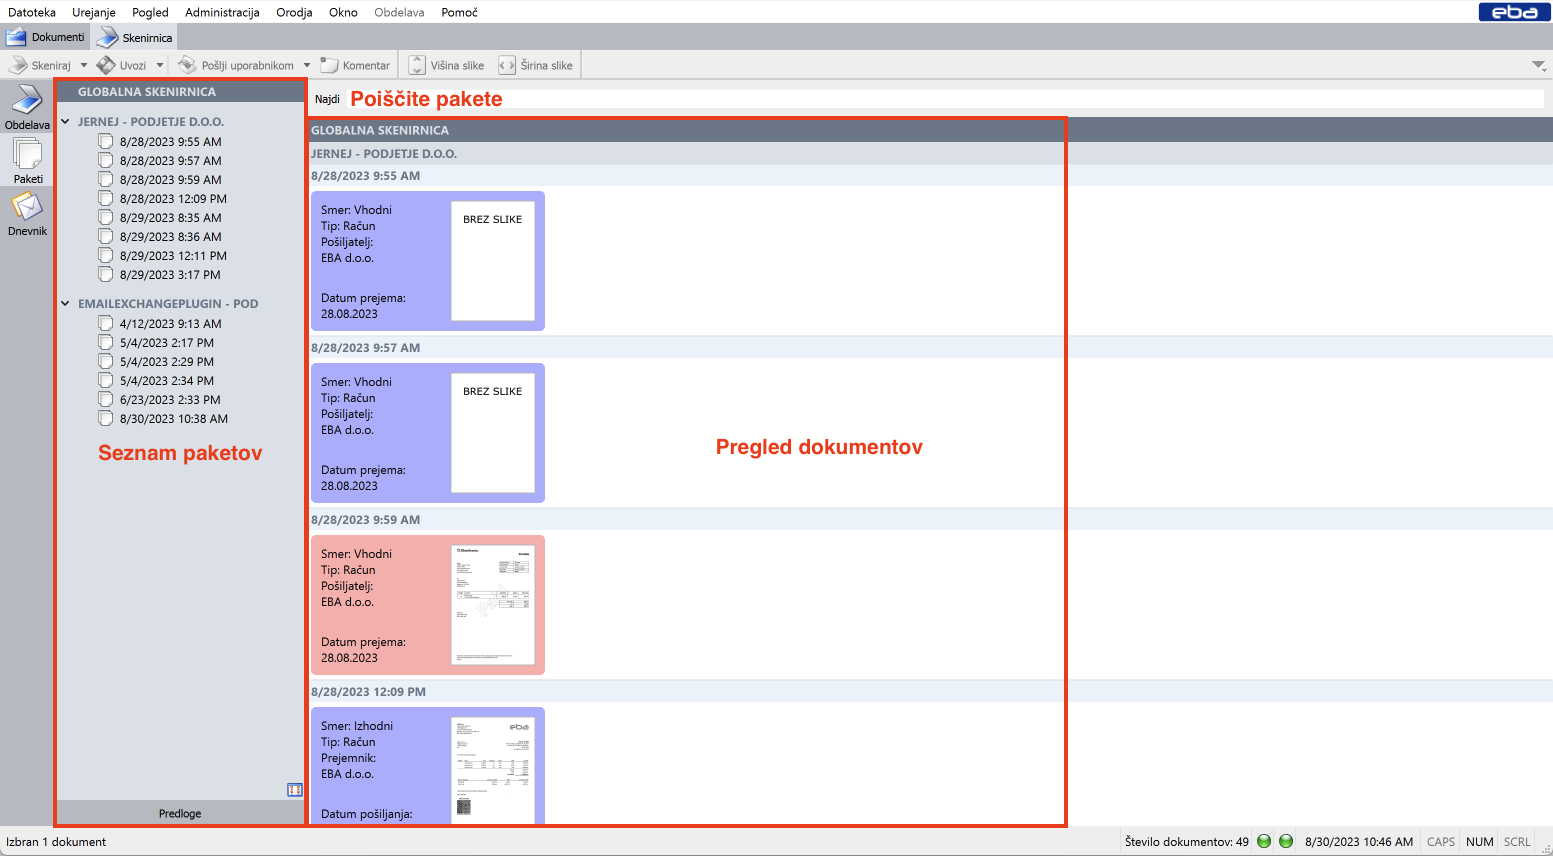
Task: Select Širina slike fit-width icon
Action: [x=507, y=65]
